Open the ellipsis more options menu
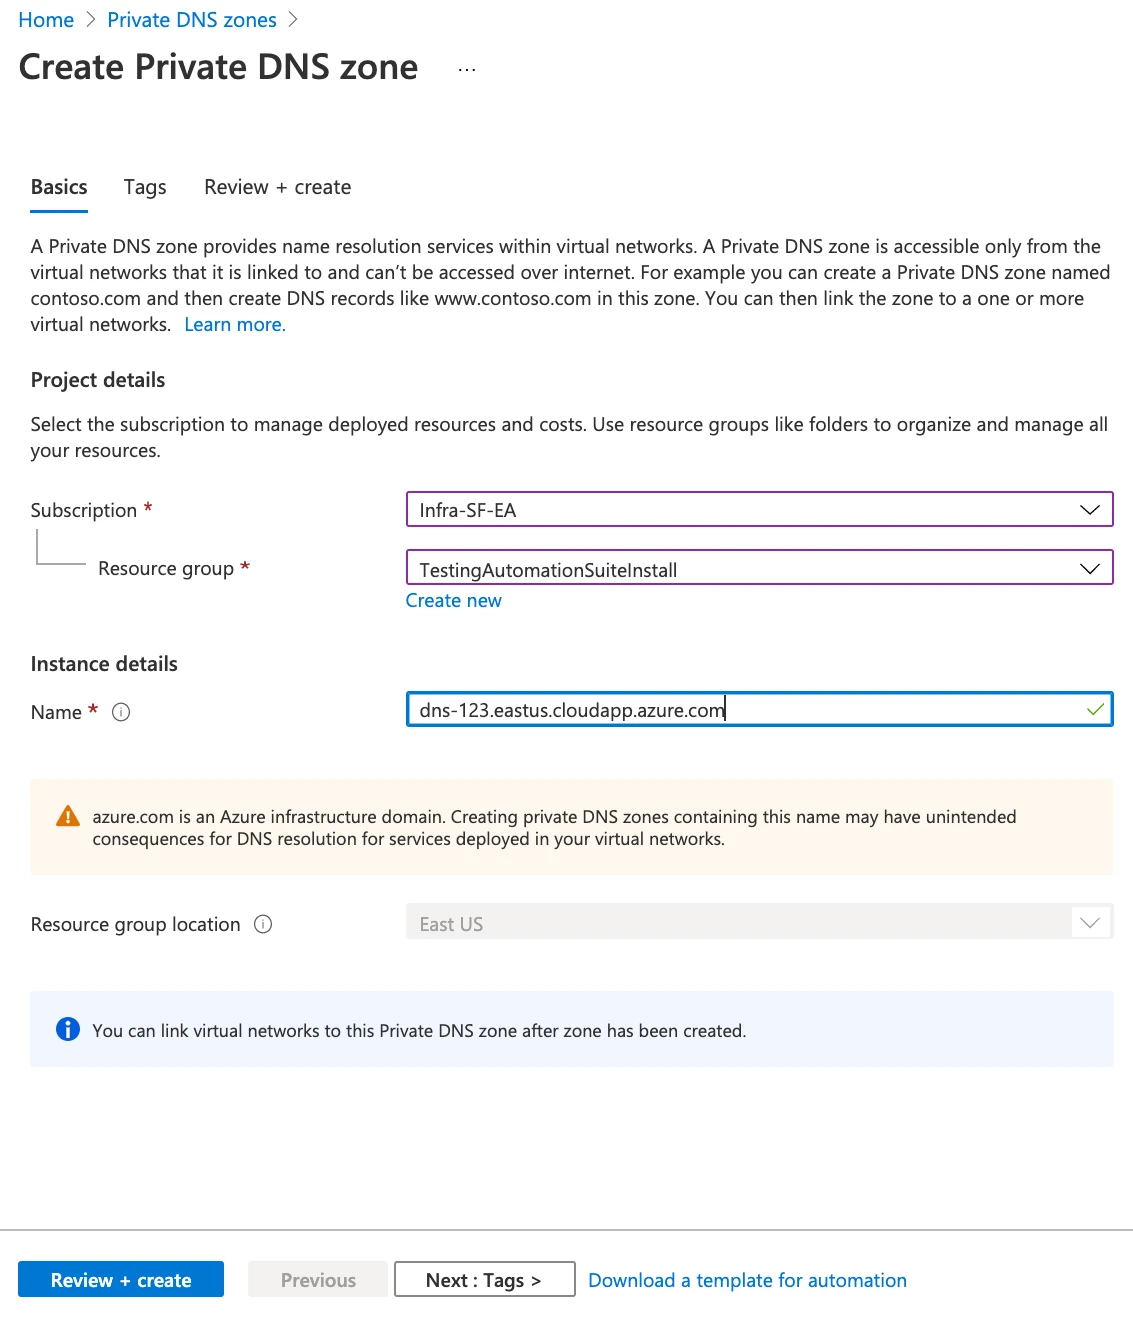Screen dimensions: 1133x1317 [467, 69]
